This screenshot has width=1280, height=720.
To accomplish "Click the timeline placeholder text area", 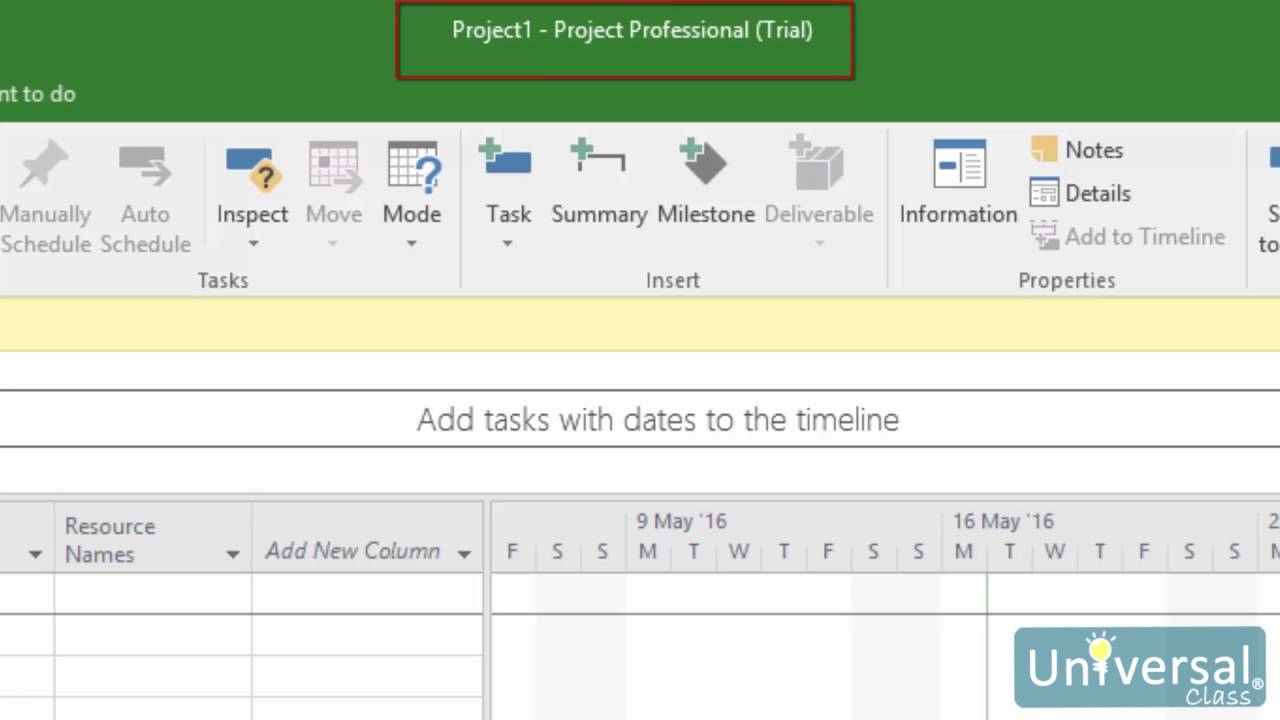I will (x=658, y=419).
